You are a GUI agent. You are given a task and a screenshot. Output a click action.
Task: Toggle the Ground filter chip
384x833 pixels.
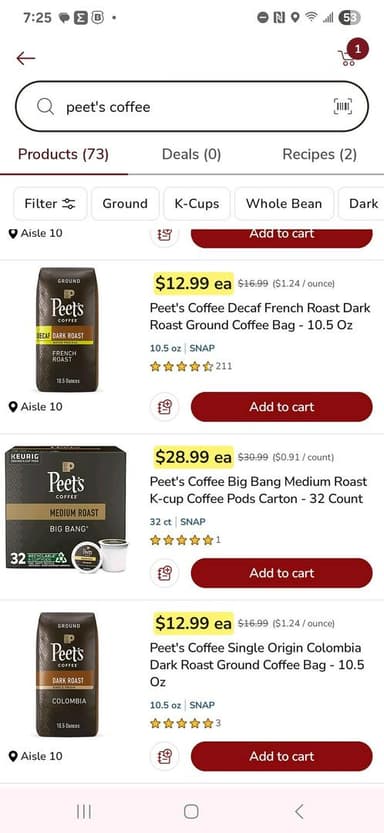(x=125, y=203)
